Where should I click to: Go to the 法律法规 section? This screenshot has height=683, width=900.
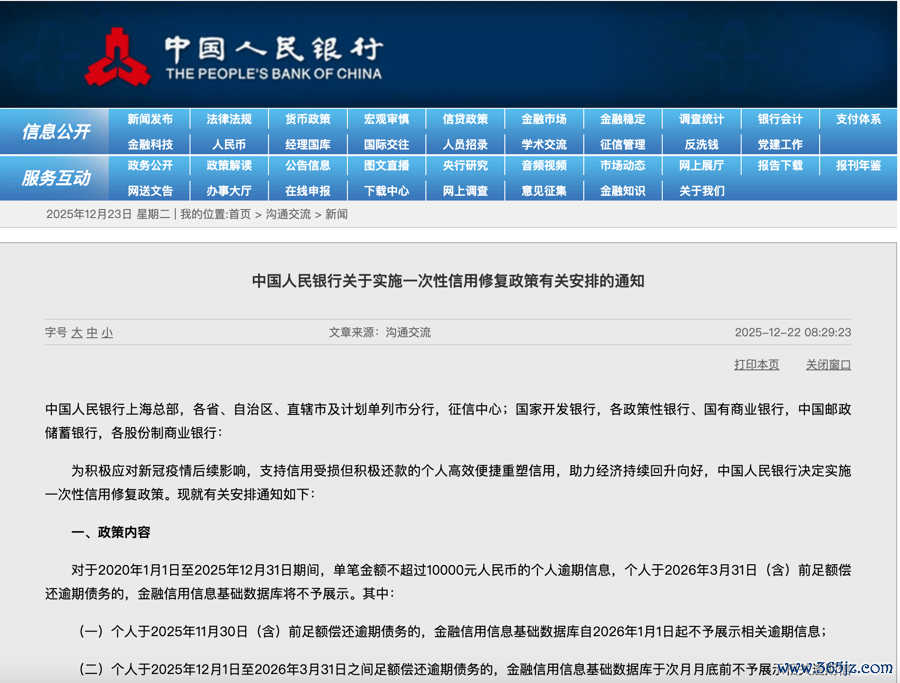click(x=229, y=119)
